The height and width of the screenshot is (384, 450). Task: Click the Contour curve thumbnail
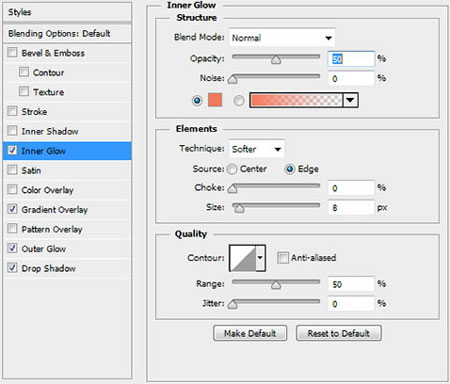coord(243,258)
